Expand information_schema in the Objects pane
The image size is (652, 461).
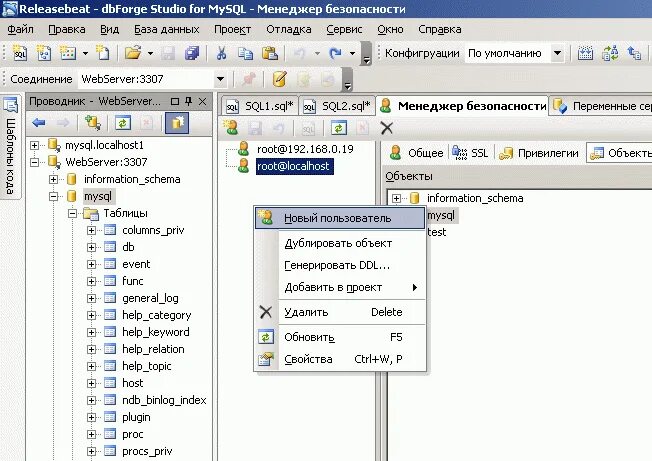(396, 198)
